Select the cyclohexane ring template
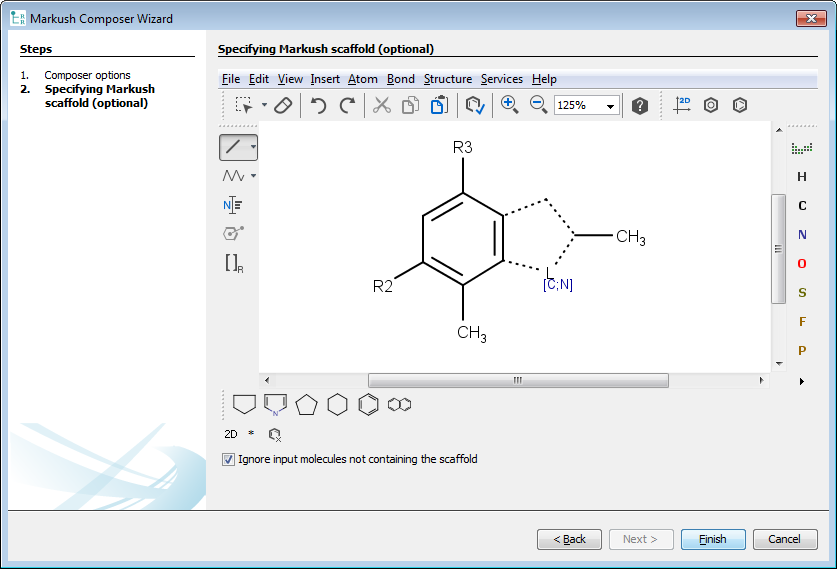 point(338,405)
